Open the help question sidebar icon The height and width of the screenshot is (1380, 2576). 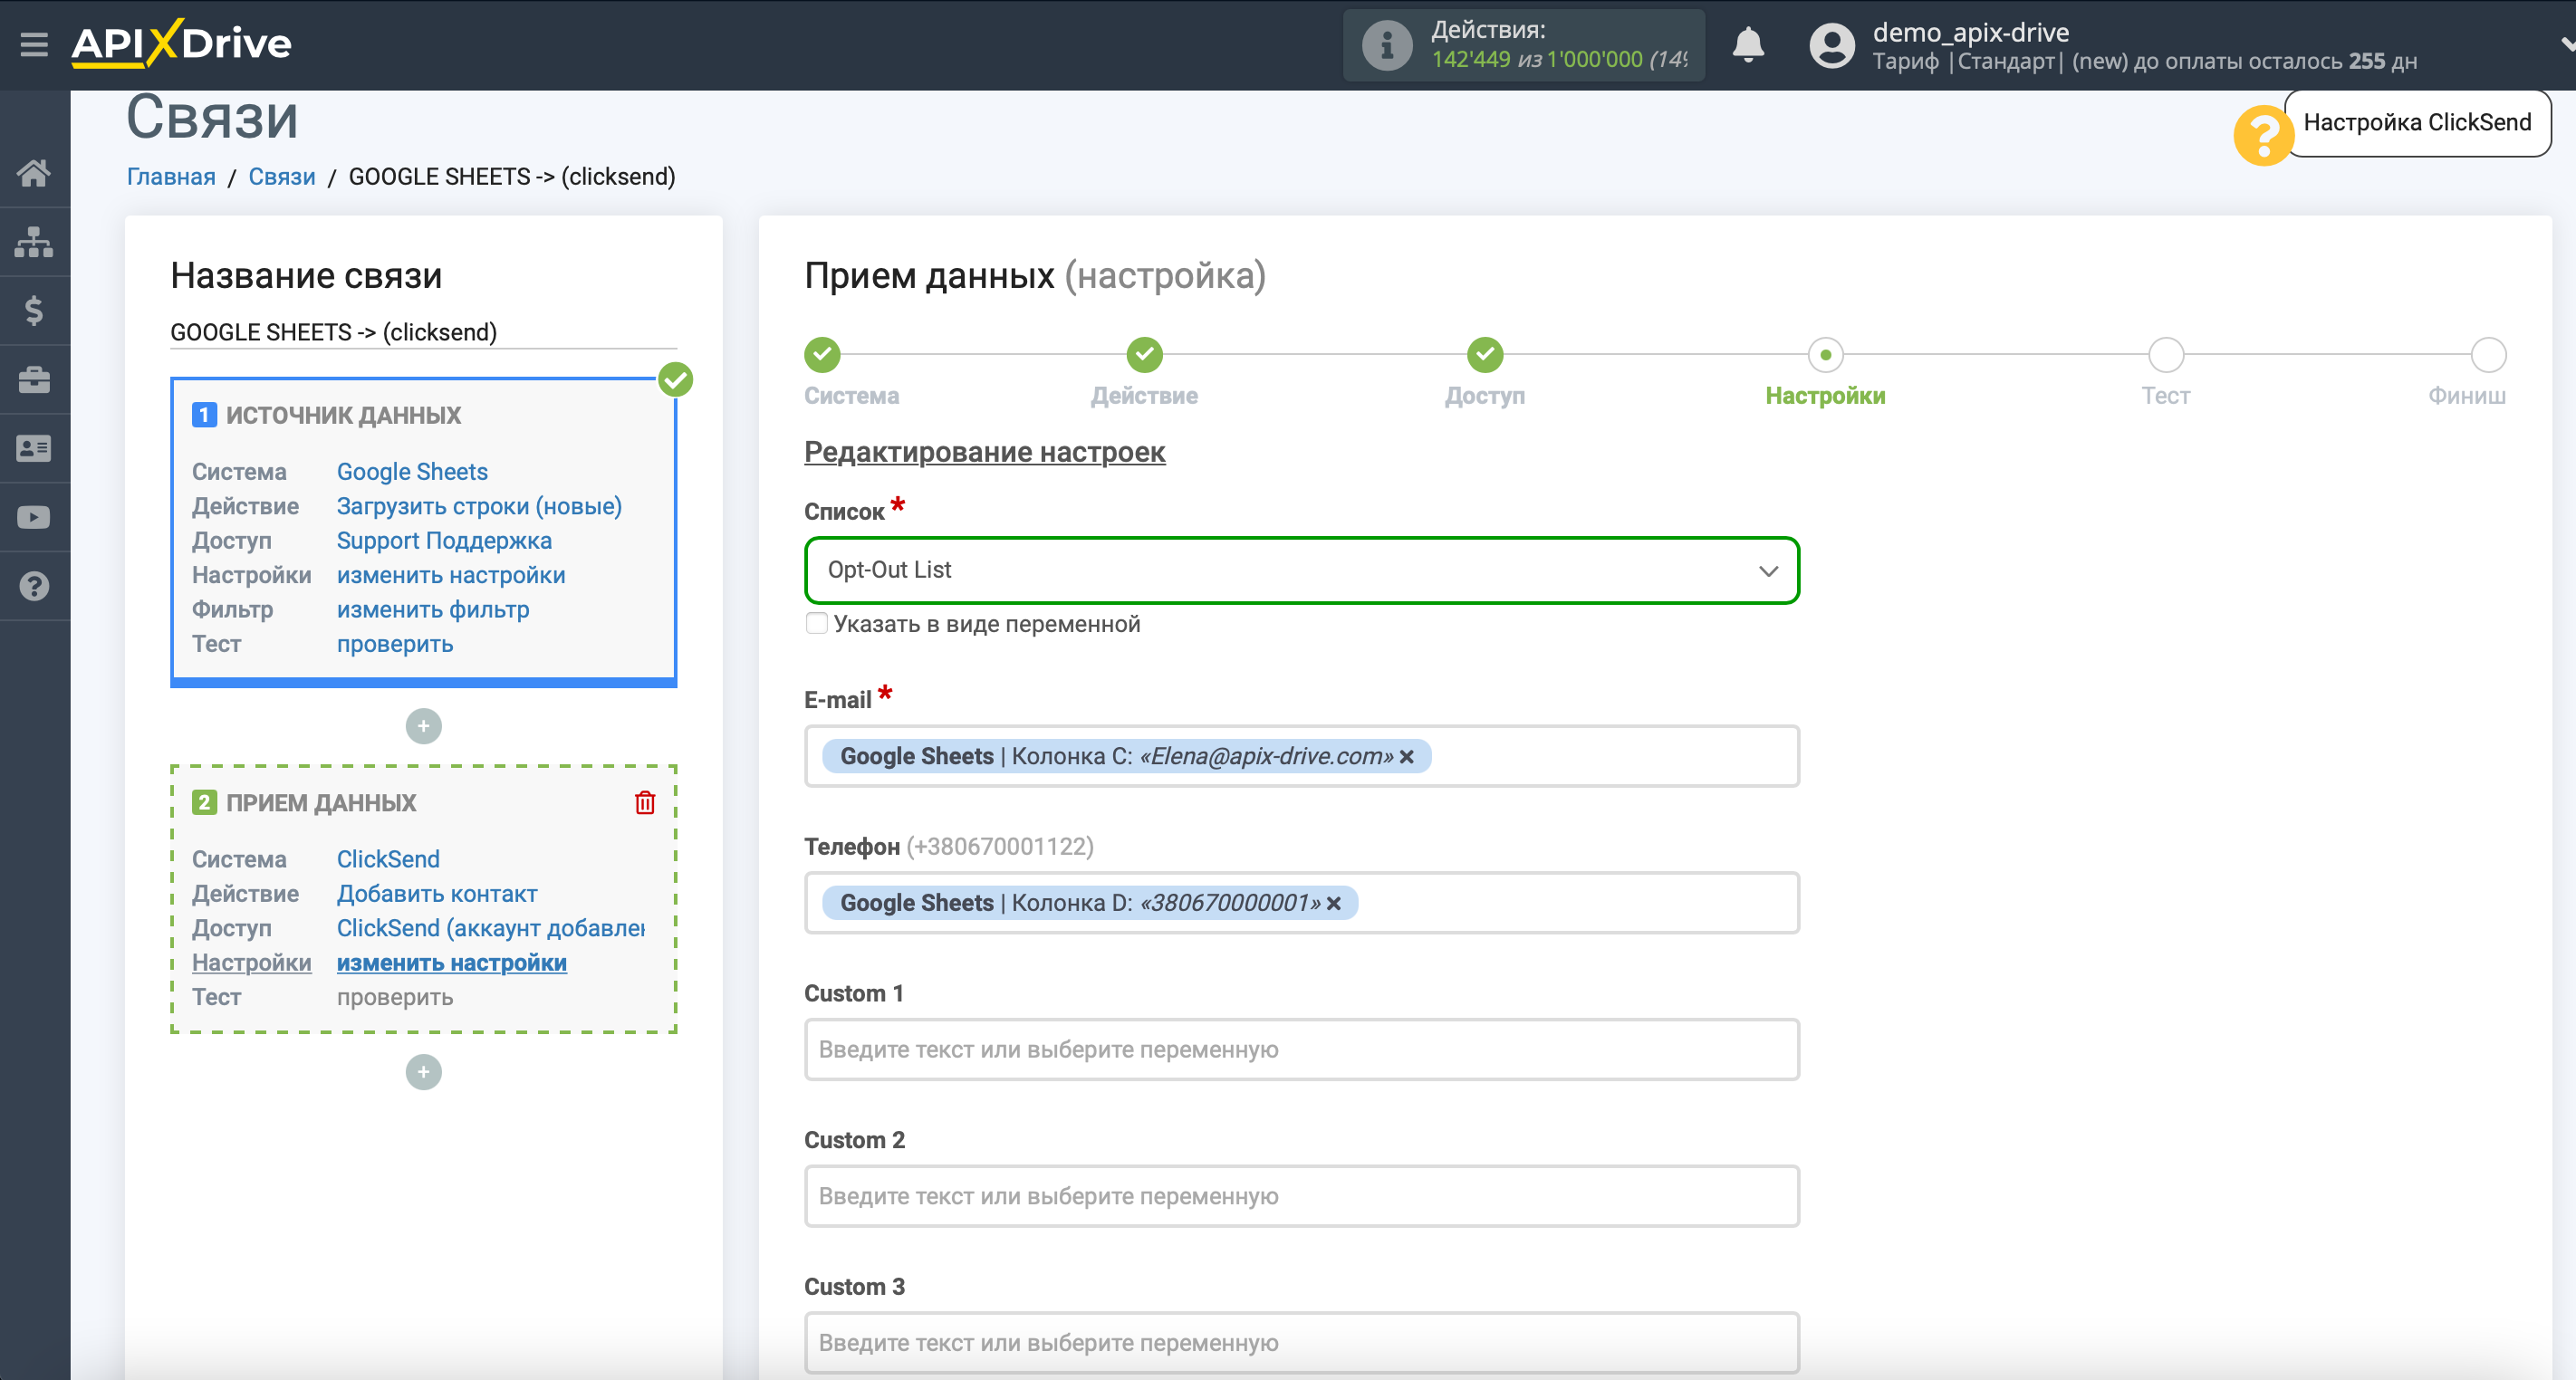tap(34, 586)
